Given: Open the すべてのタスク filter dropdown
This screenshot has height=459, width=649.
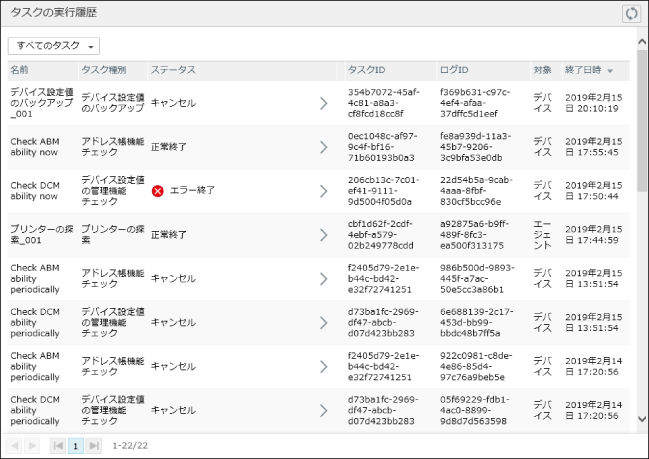Looking at the screenshot, I should [55, 46].
